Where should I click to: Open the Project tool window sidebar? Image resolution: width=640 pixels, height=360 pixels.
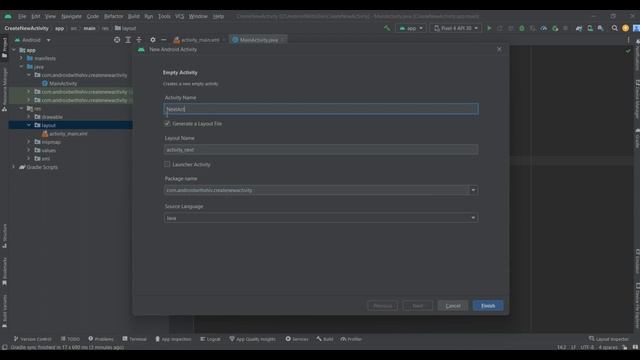tap(4, 48)
